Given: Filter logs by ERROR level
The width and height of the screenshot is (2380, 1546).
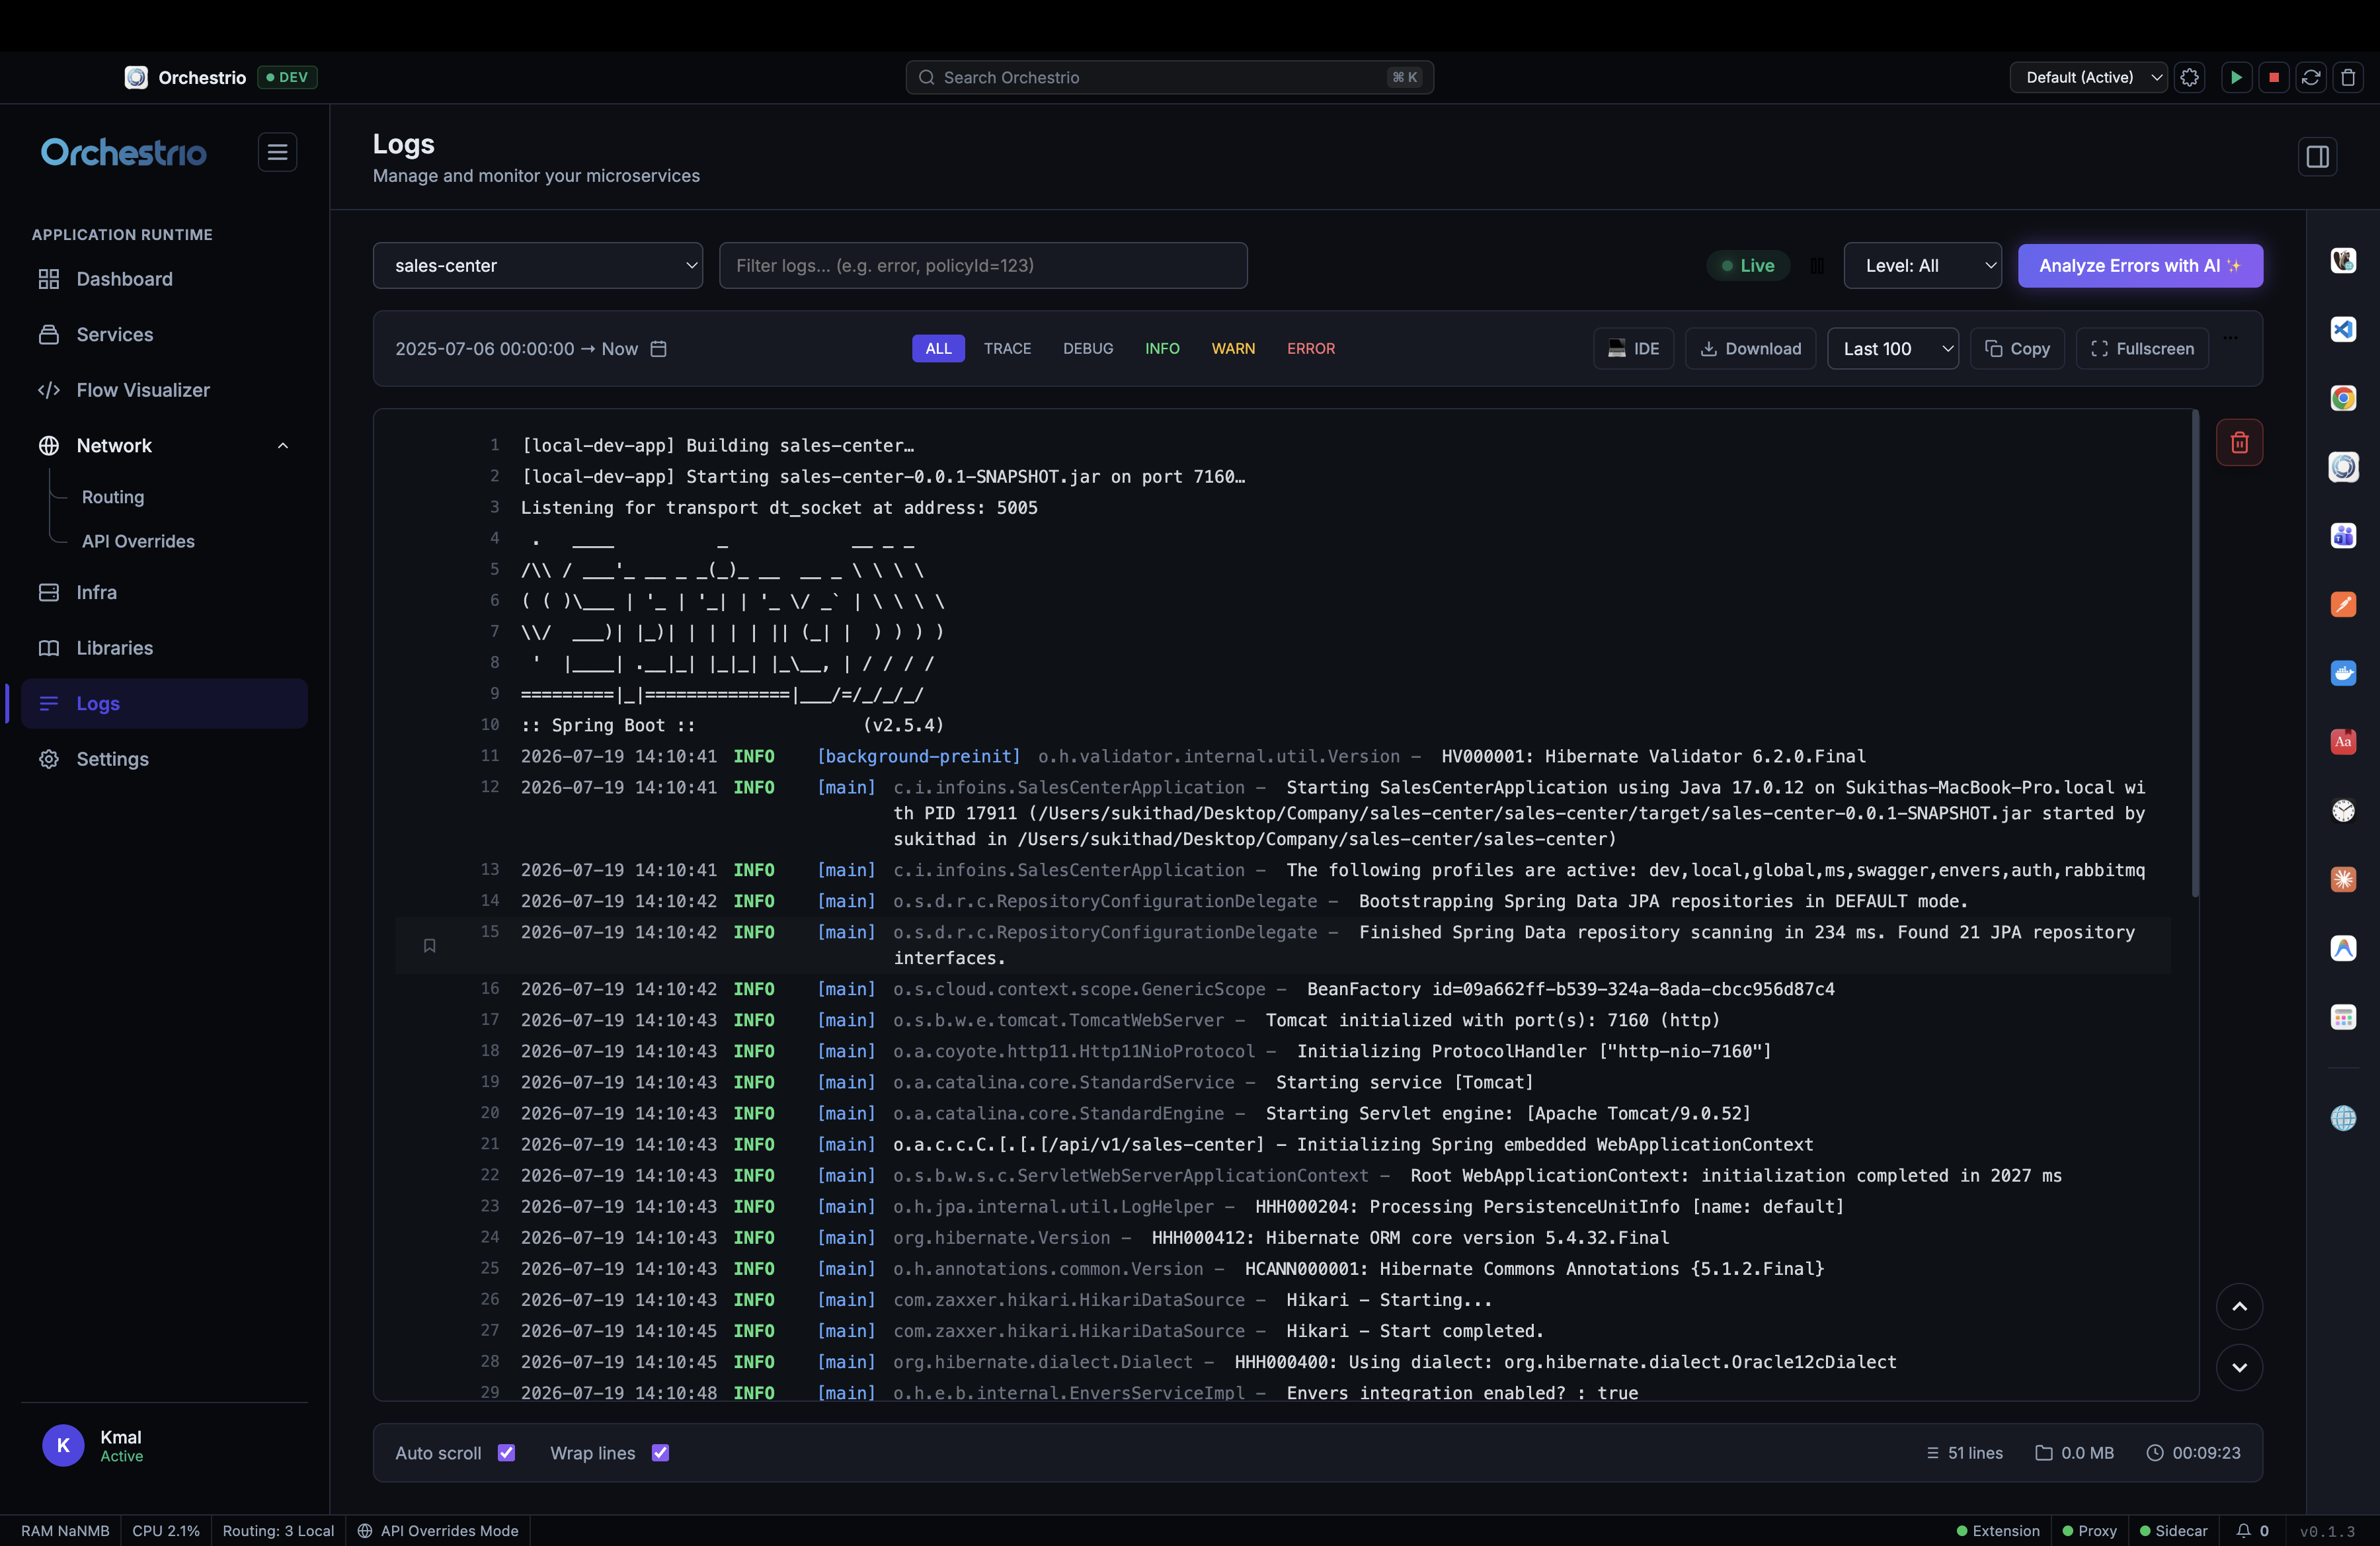Looking at the screenshot, I should [1310, 349].
